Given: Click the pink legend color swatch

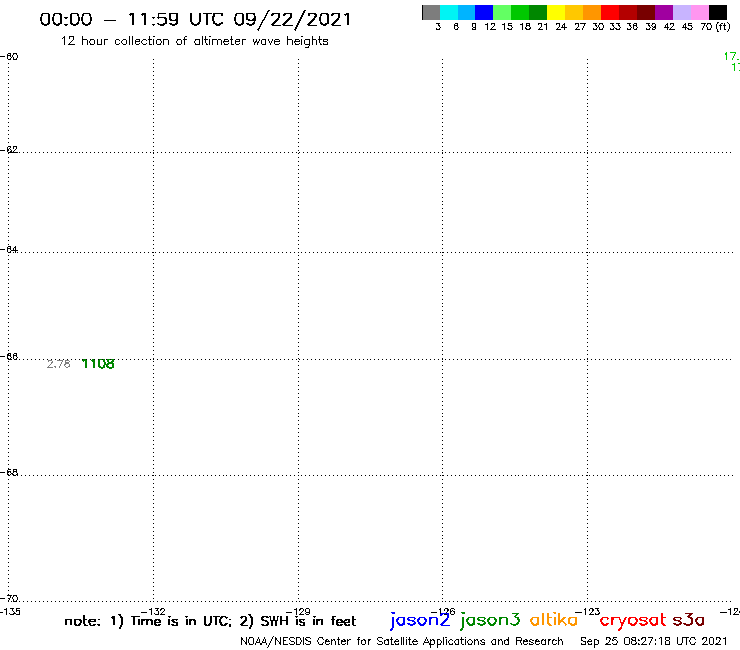Looking at the screenshot, I should pos(700,12).
